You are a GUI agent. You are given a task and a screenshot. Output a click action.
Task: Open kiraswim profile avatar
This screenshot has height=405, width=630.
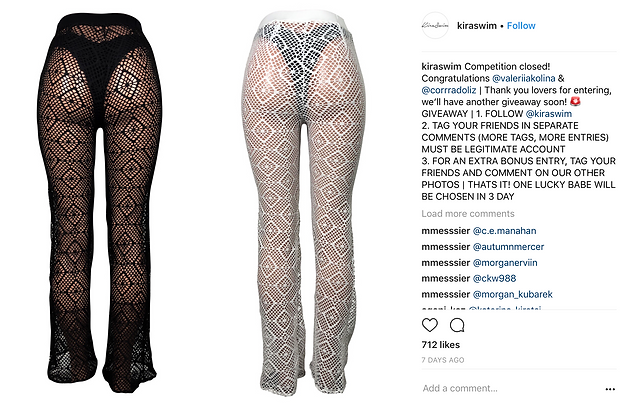pos(435,25)
